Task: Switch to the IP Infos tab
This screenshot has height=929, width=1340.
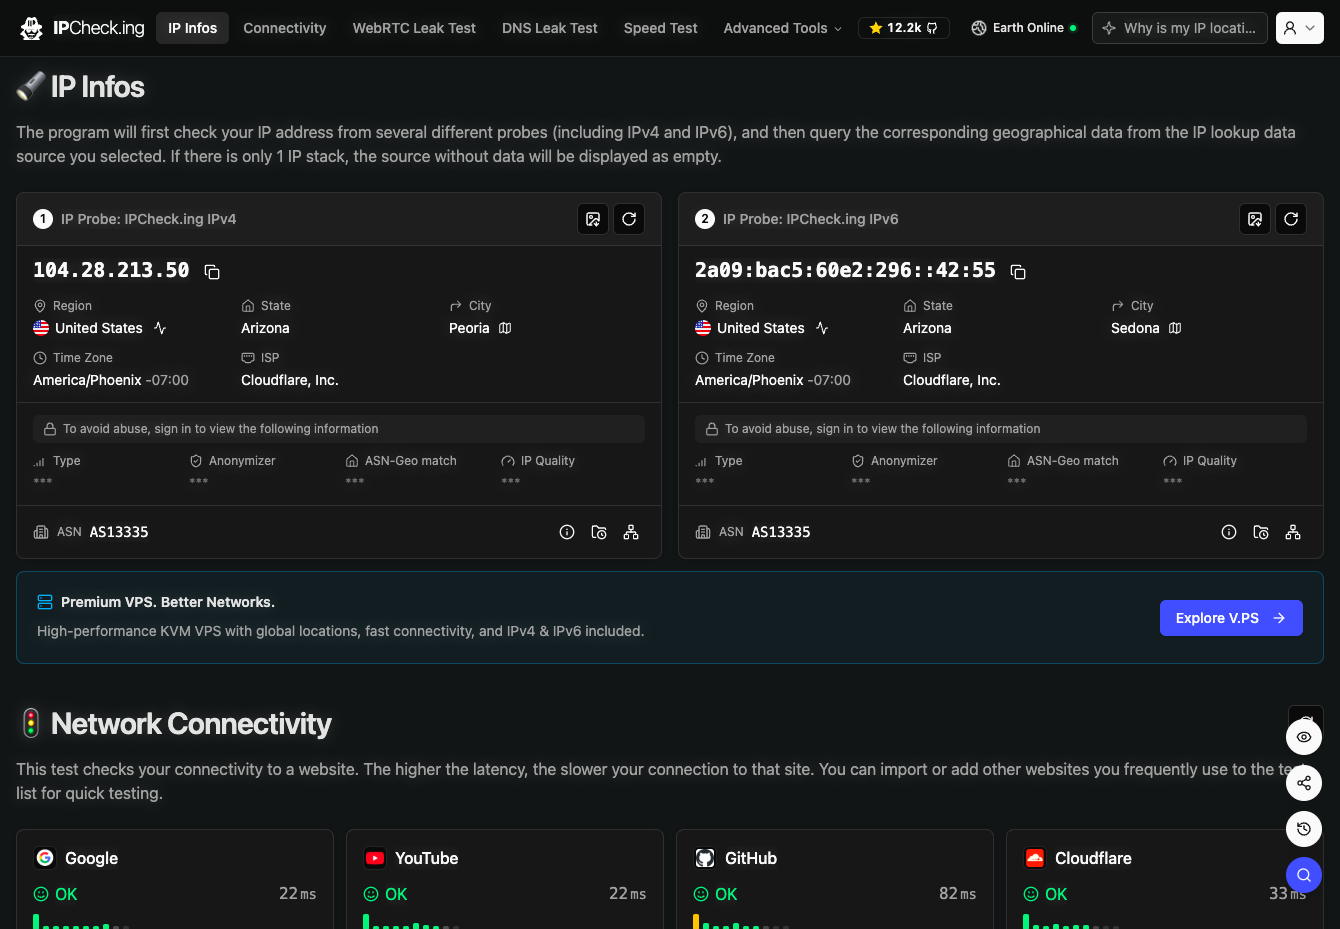Action: [x=193, y=28]
